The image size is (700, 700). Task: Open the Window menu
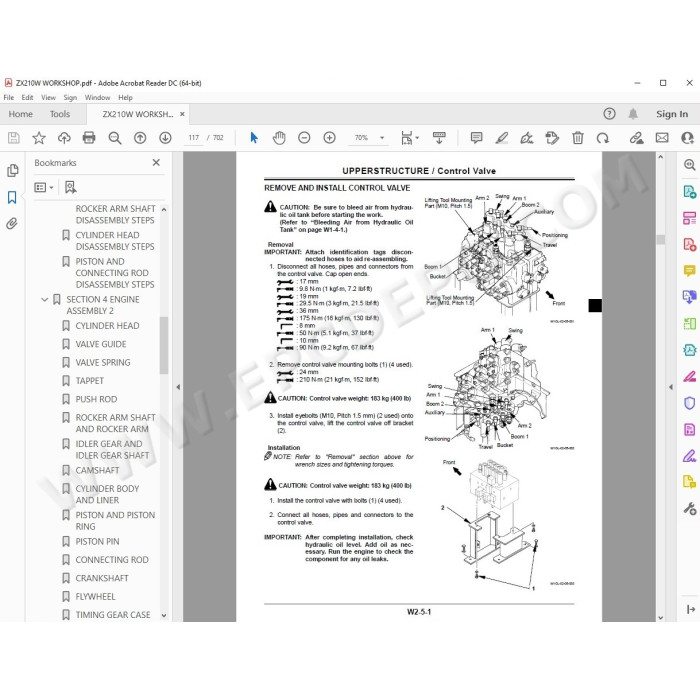pyautogui.click(x=97, y=97)
